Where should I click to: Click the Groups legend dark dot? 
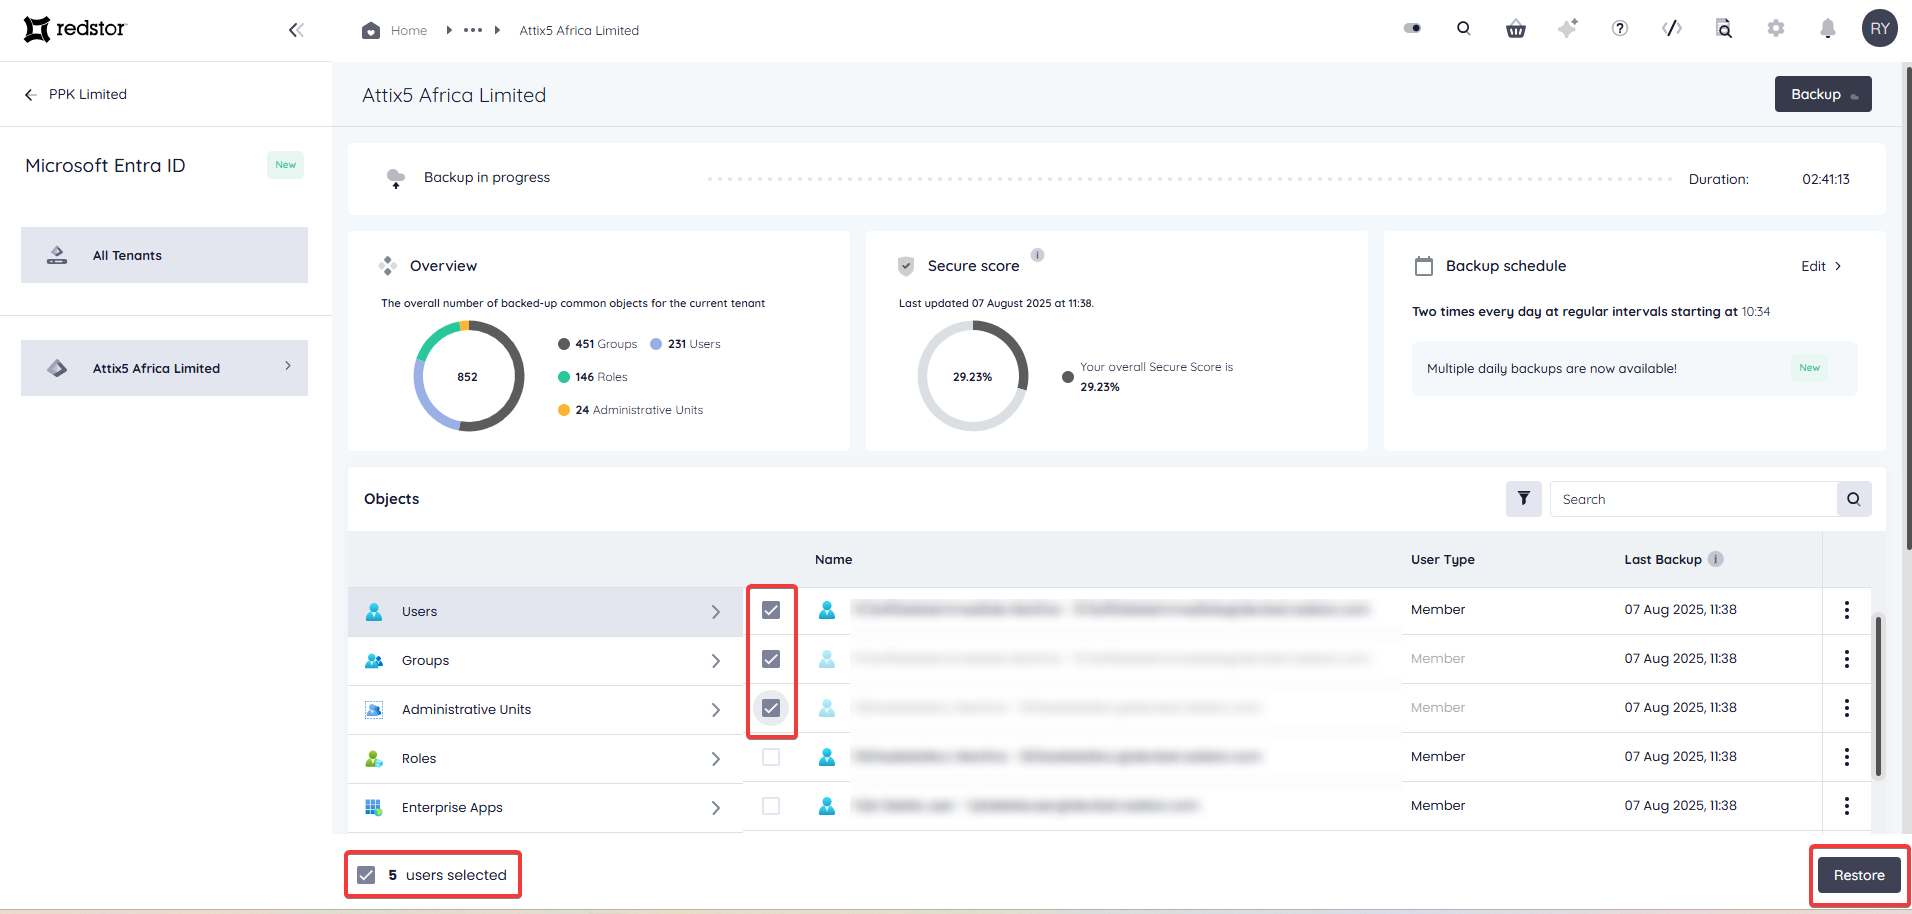click(564, 344)
